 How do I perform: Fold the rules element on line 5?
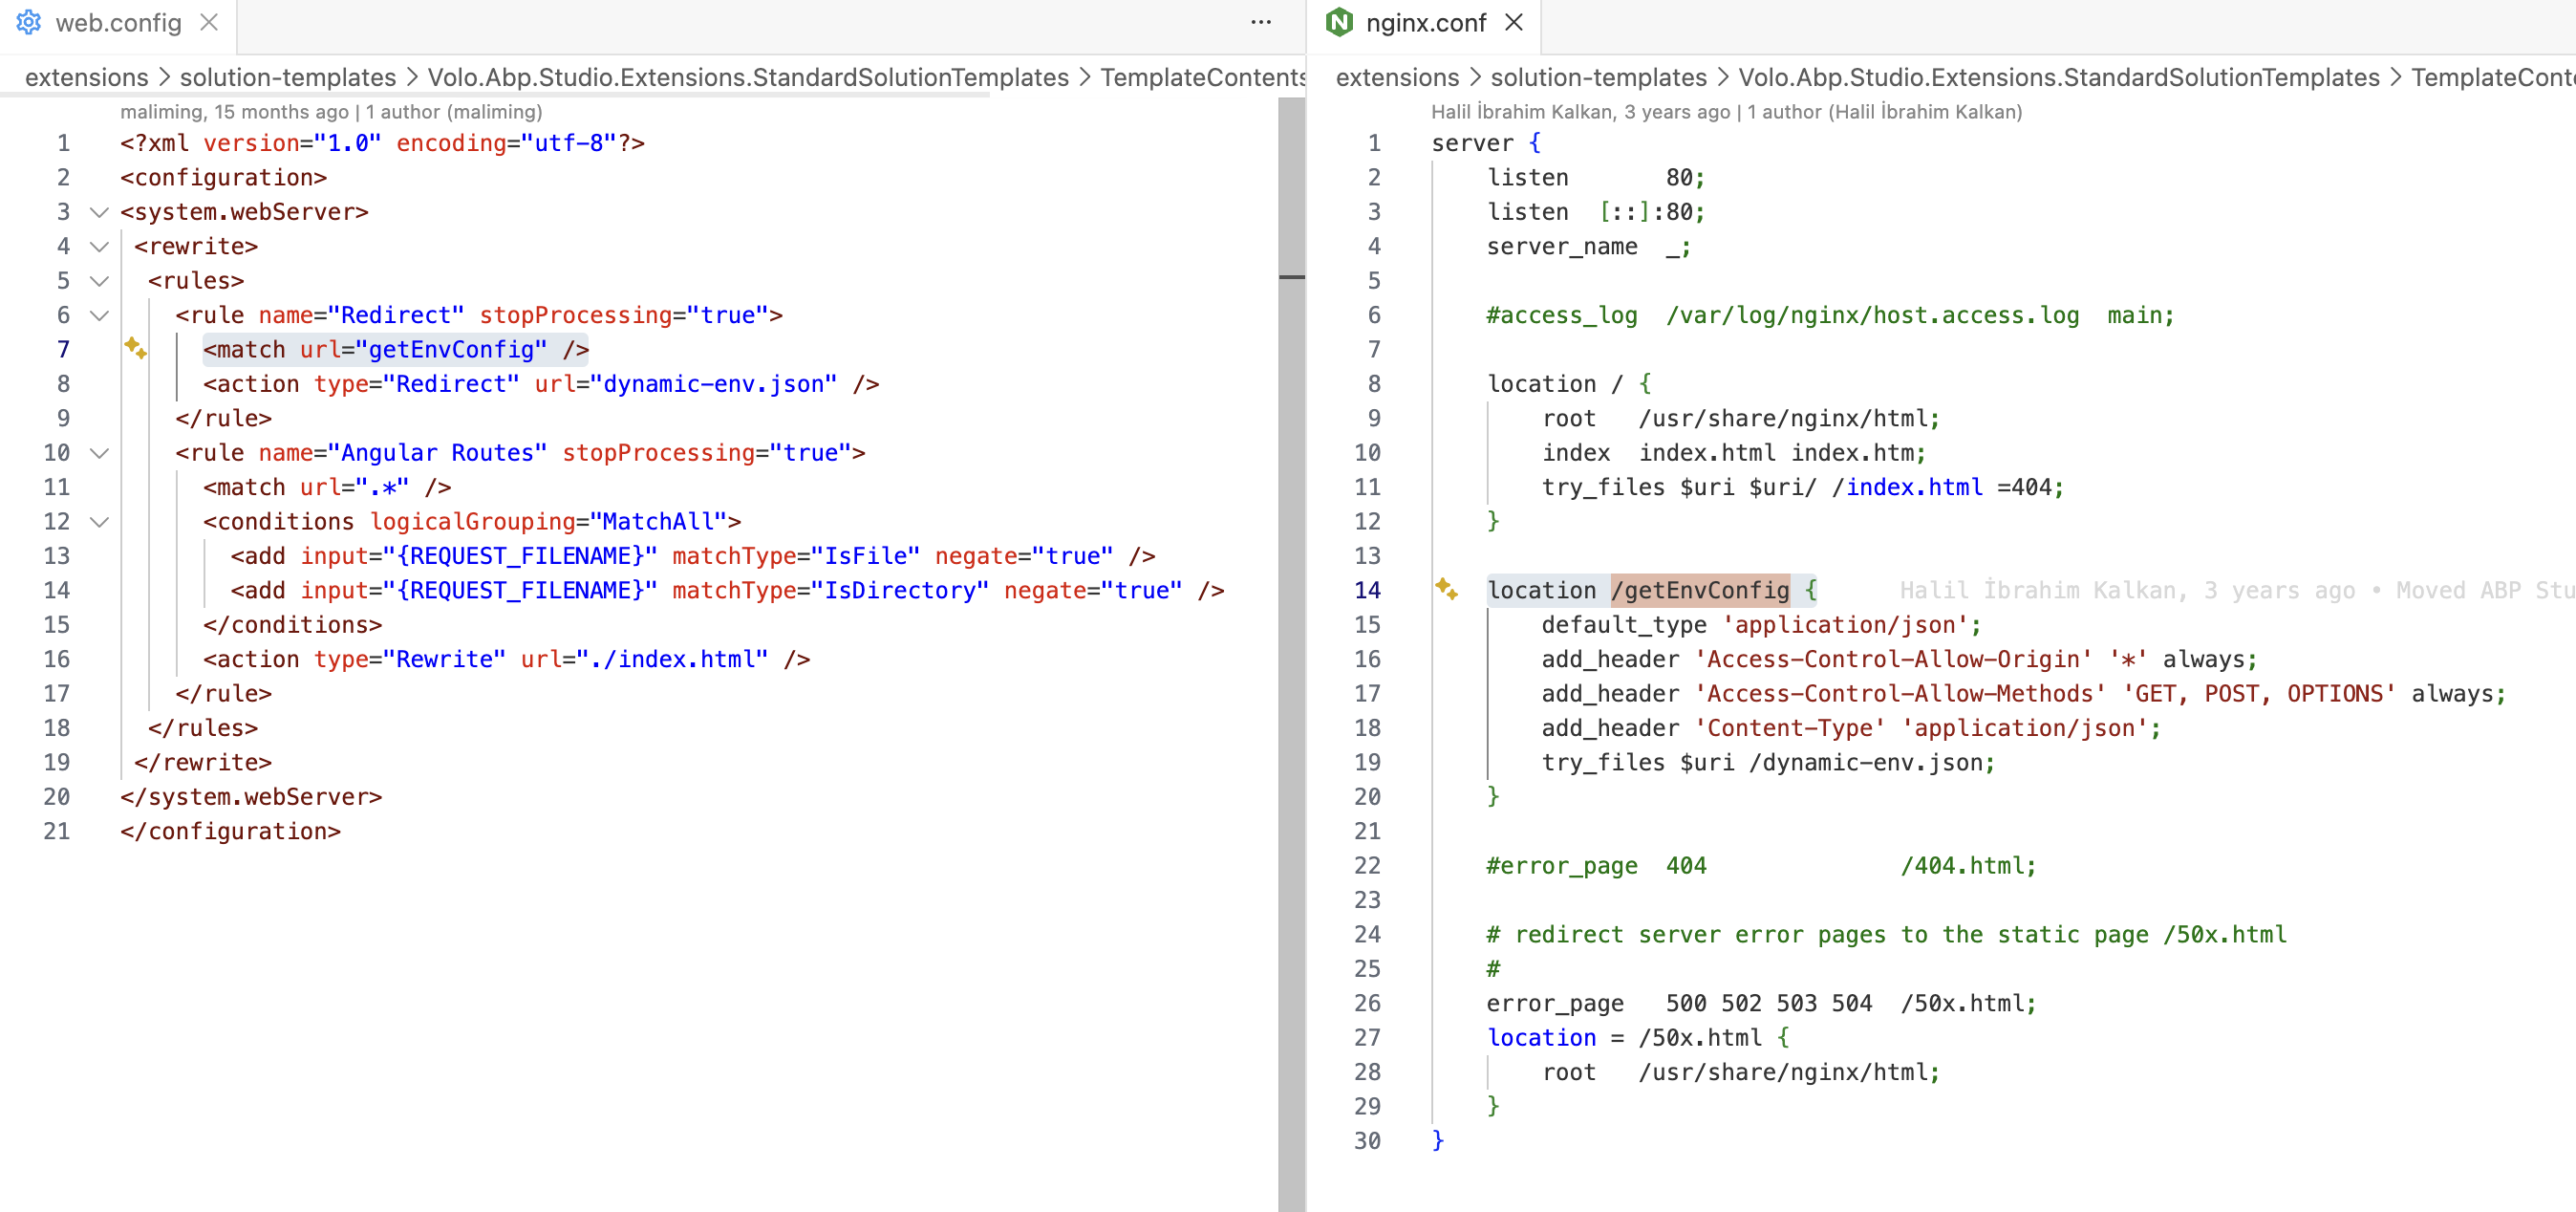coord(99,281)
